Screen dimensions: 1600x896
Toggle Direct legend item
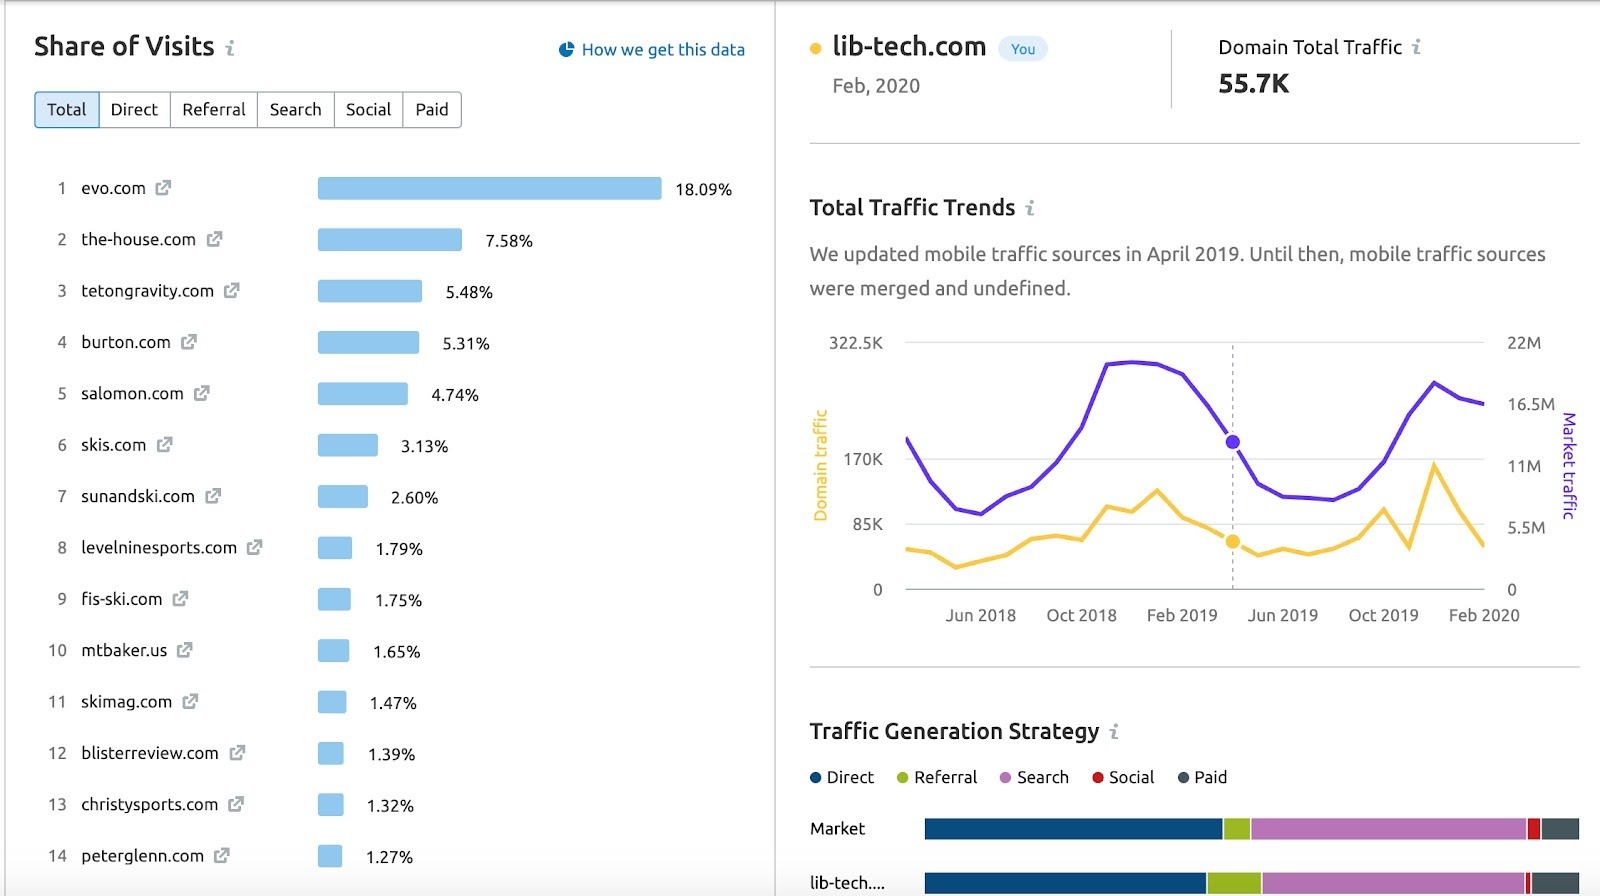(842, 777)
